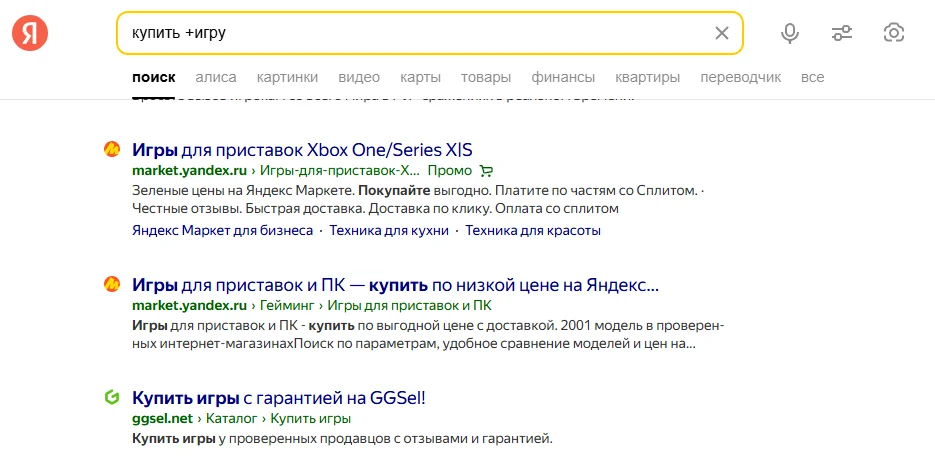Image resolution: width=935 pixels, height=468 pixels.
Task: Open image search camera icon
Action: pyautogui.click(x=894, y=33)
